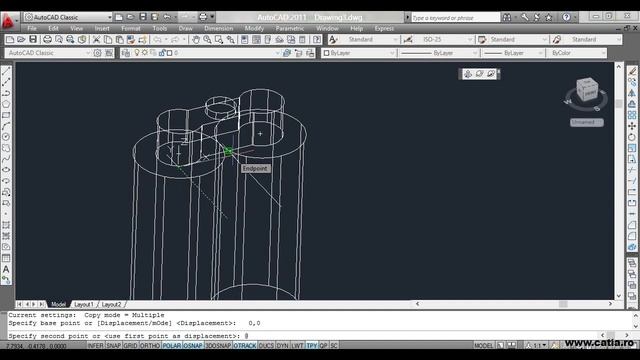The width and height of the screenshot is (640, 360).
Task: Click the Plot printer icon in standard toolbar
Action: coord(47,40)
